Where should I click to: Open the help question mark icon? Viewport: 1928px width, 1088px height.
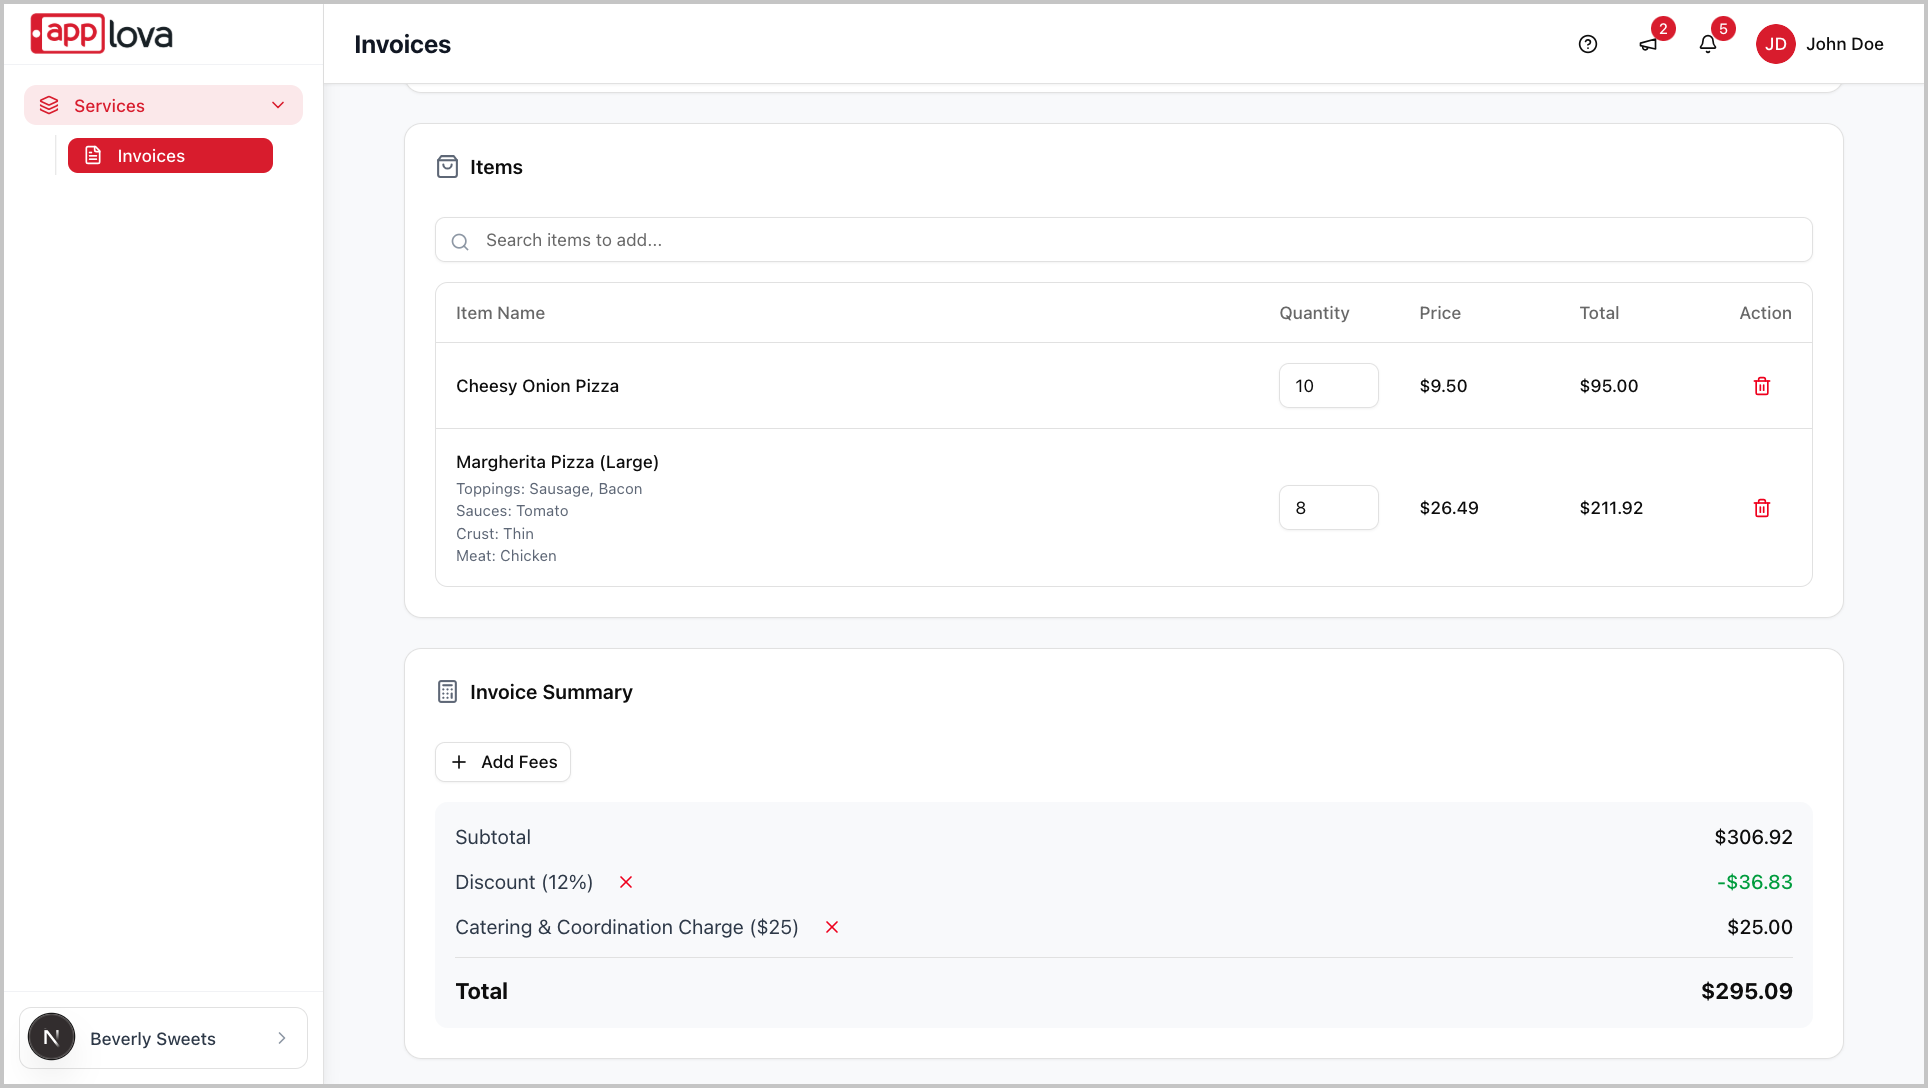click(x=1588, y=44)
